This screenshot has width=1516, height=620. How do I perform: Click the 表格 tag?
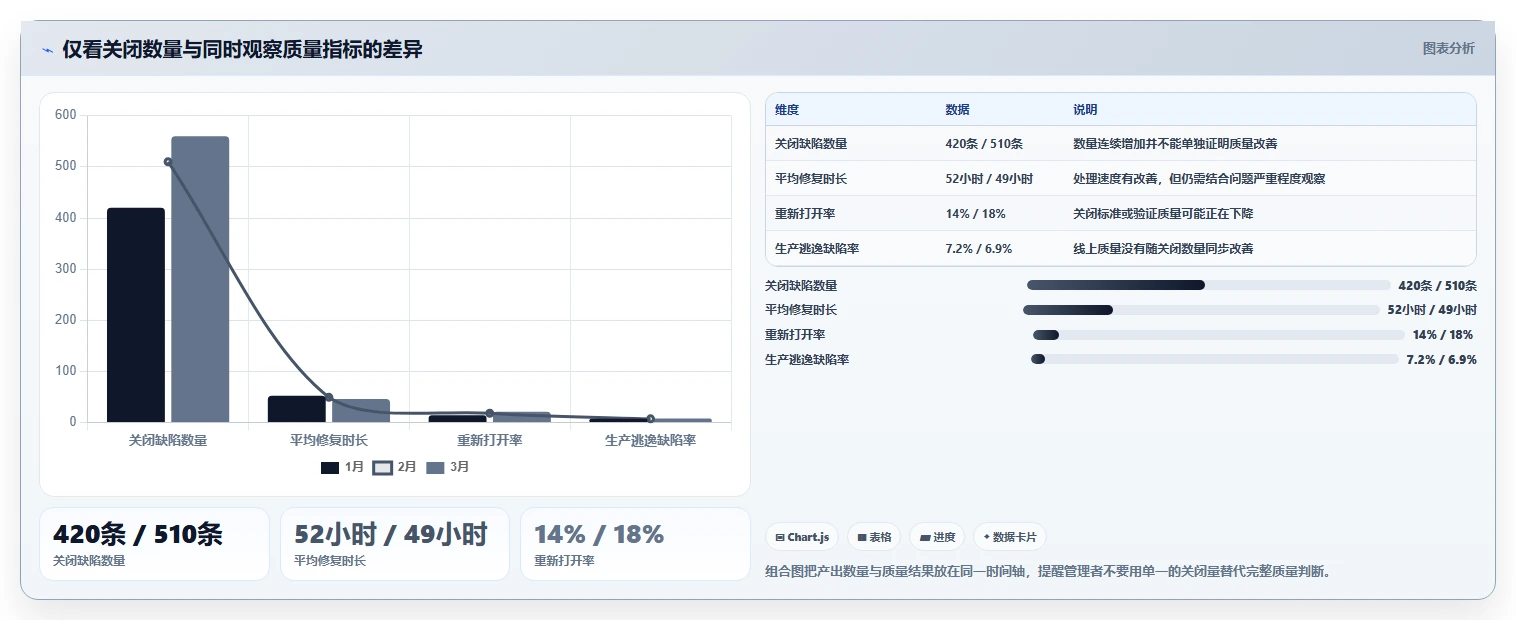(874, 537)
